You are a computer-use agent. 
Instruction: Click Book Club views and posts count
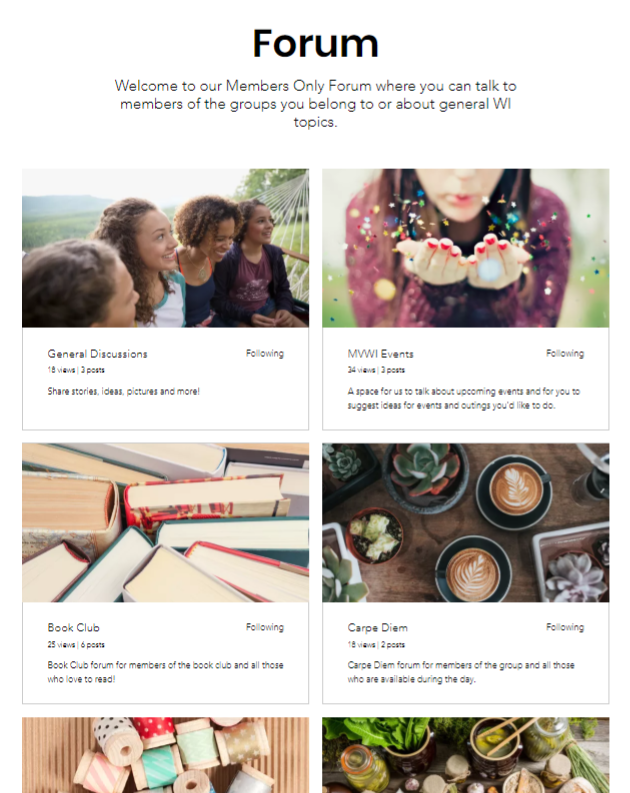click(76, 645)
